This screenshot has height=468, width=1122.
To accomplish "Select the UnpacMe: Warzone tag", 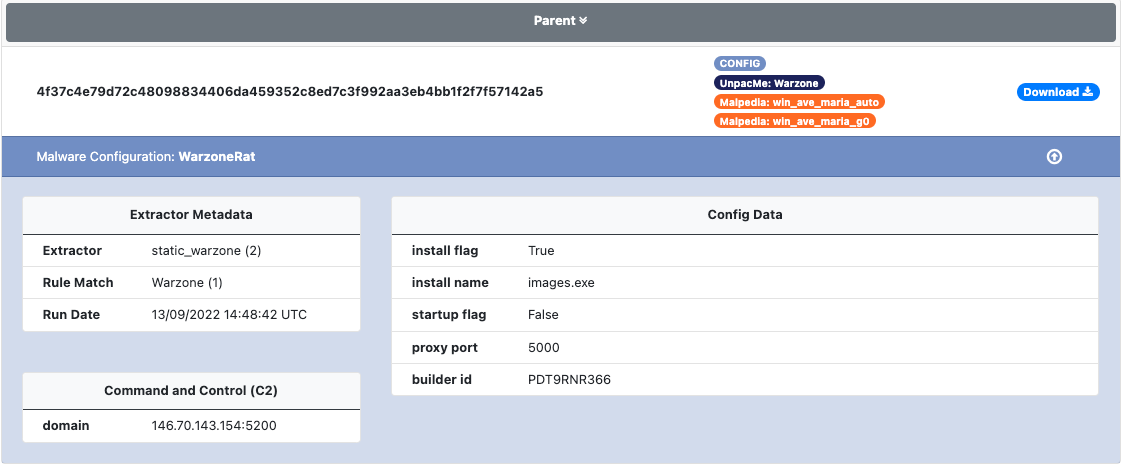I will pyautogui.click(x=769, y=82).
